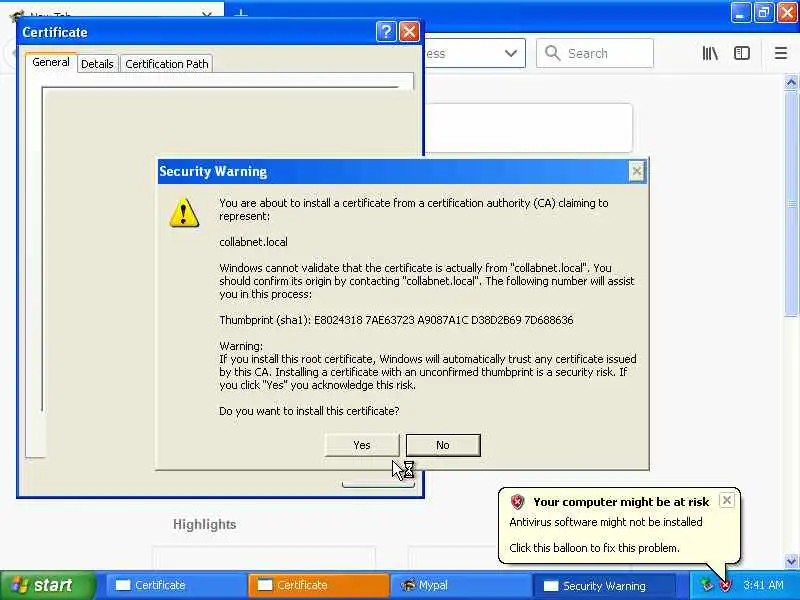Minimize the browser window

740,12
